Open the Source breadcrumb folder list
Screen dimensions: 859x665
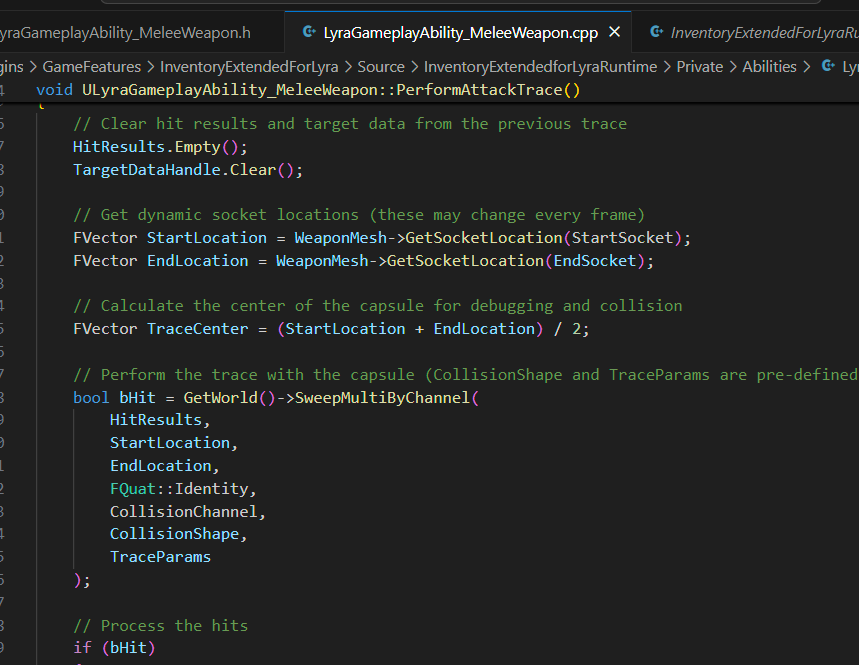(x=381, y=67)
